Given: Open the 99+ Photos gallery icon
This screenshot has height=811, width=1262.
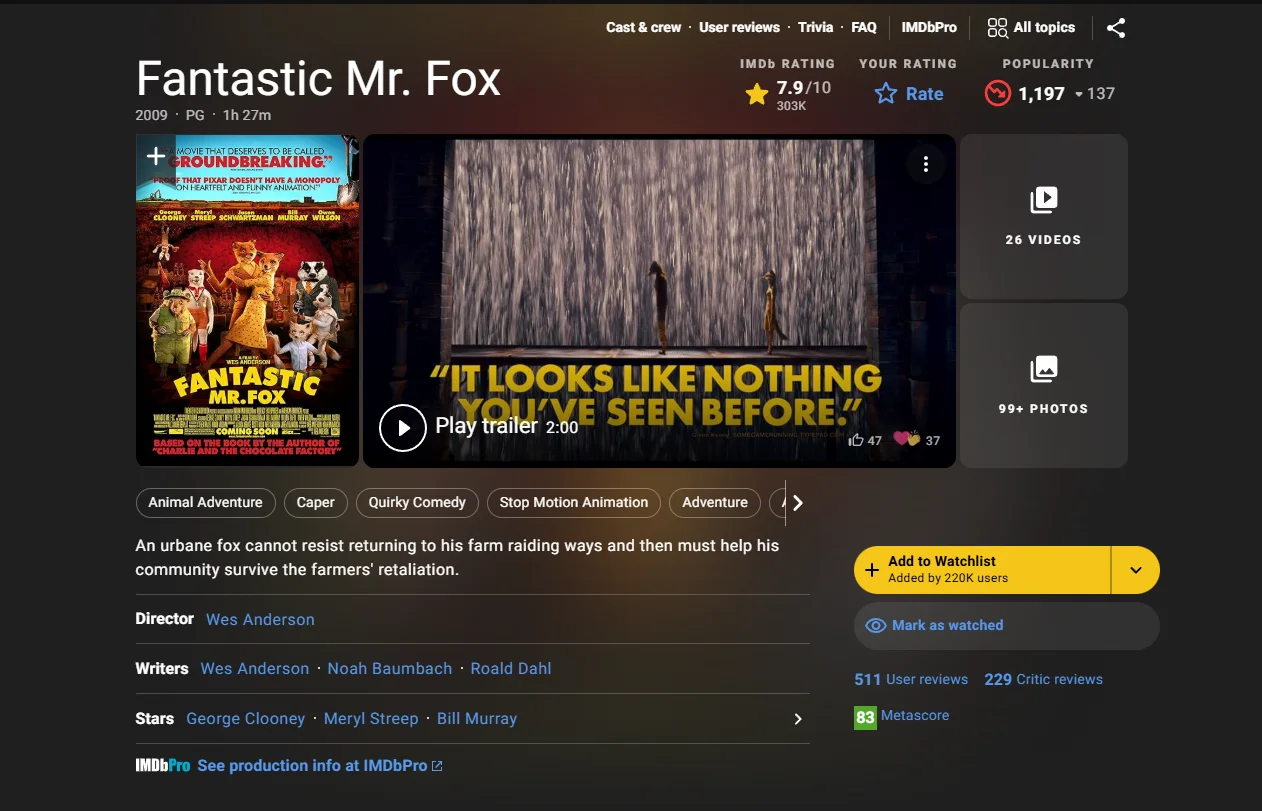Looking at the screenshot, I should [x=1043, y=368].
